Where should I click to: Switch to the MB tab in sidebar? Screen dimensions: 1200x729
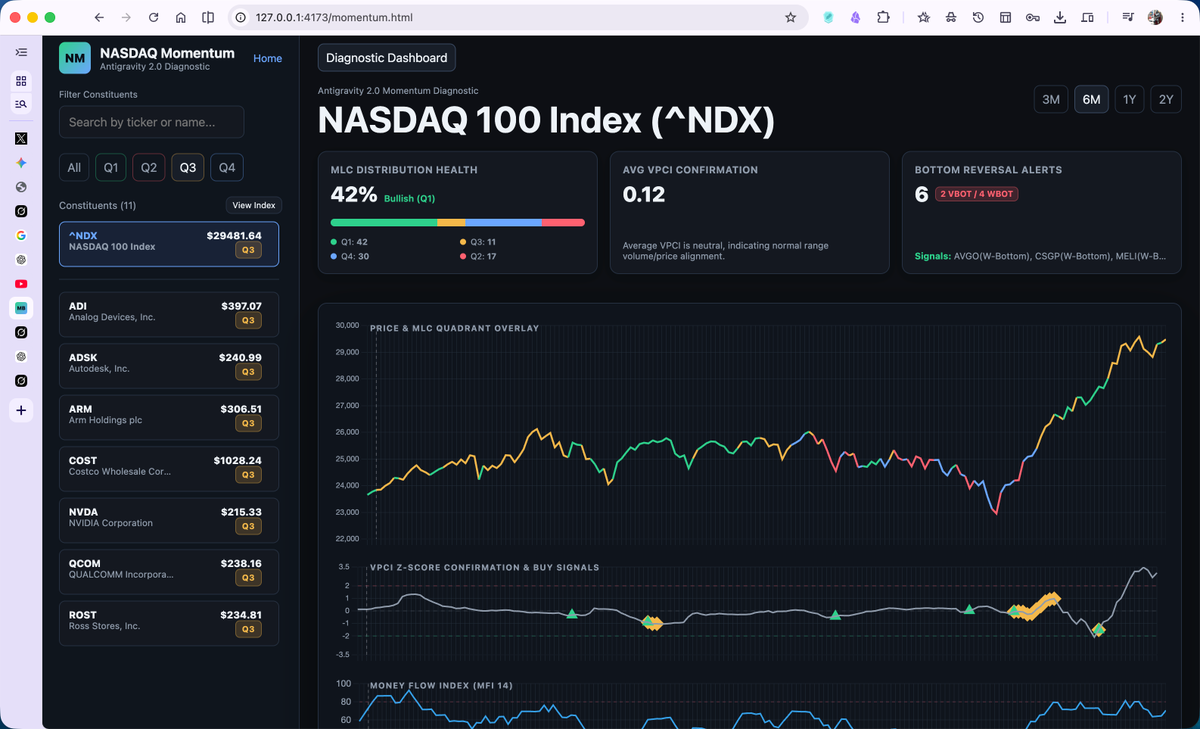point(21,308)
